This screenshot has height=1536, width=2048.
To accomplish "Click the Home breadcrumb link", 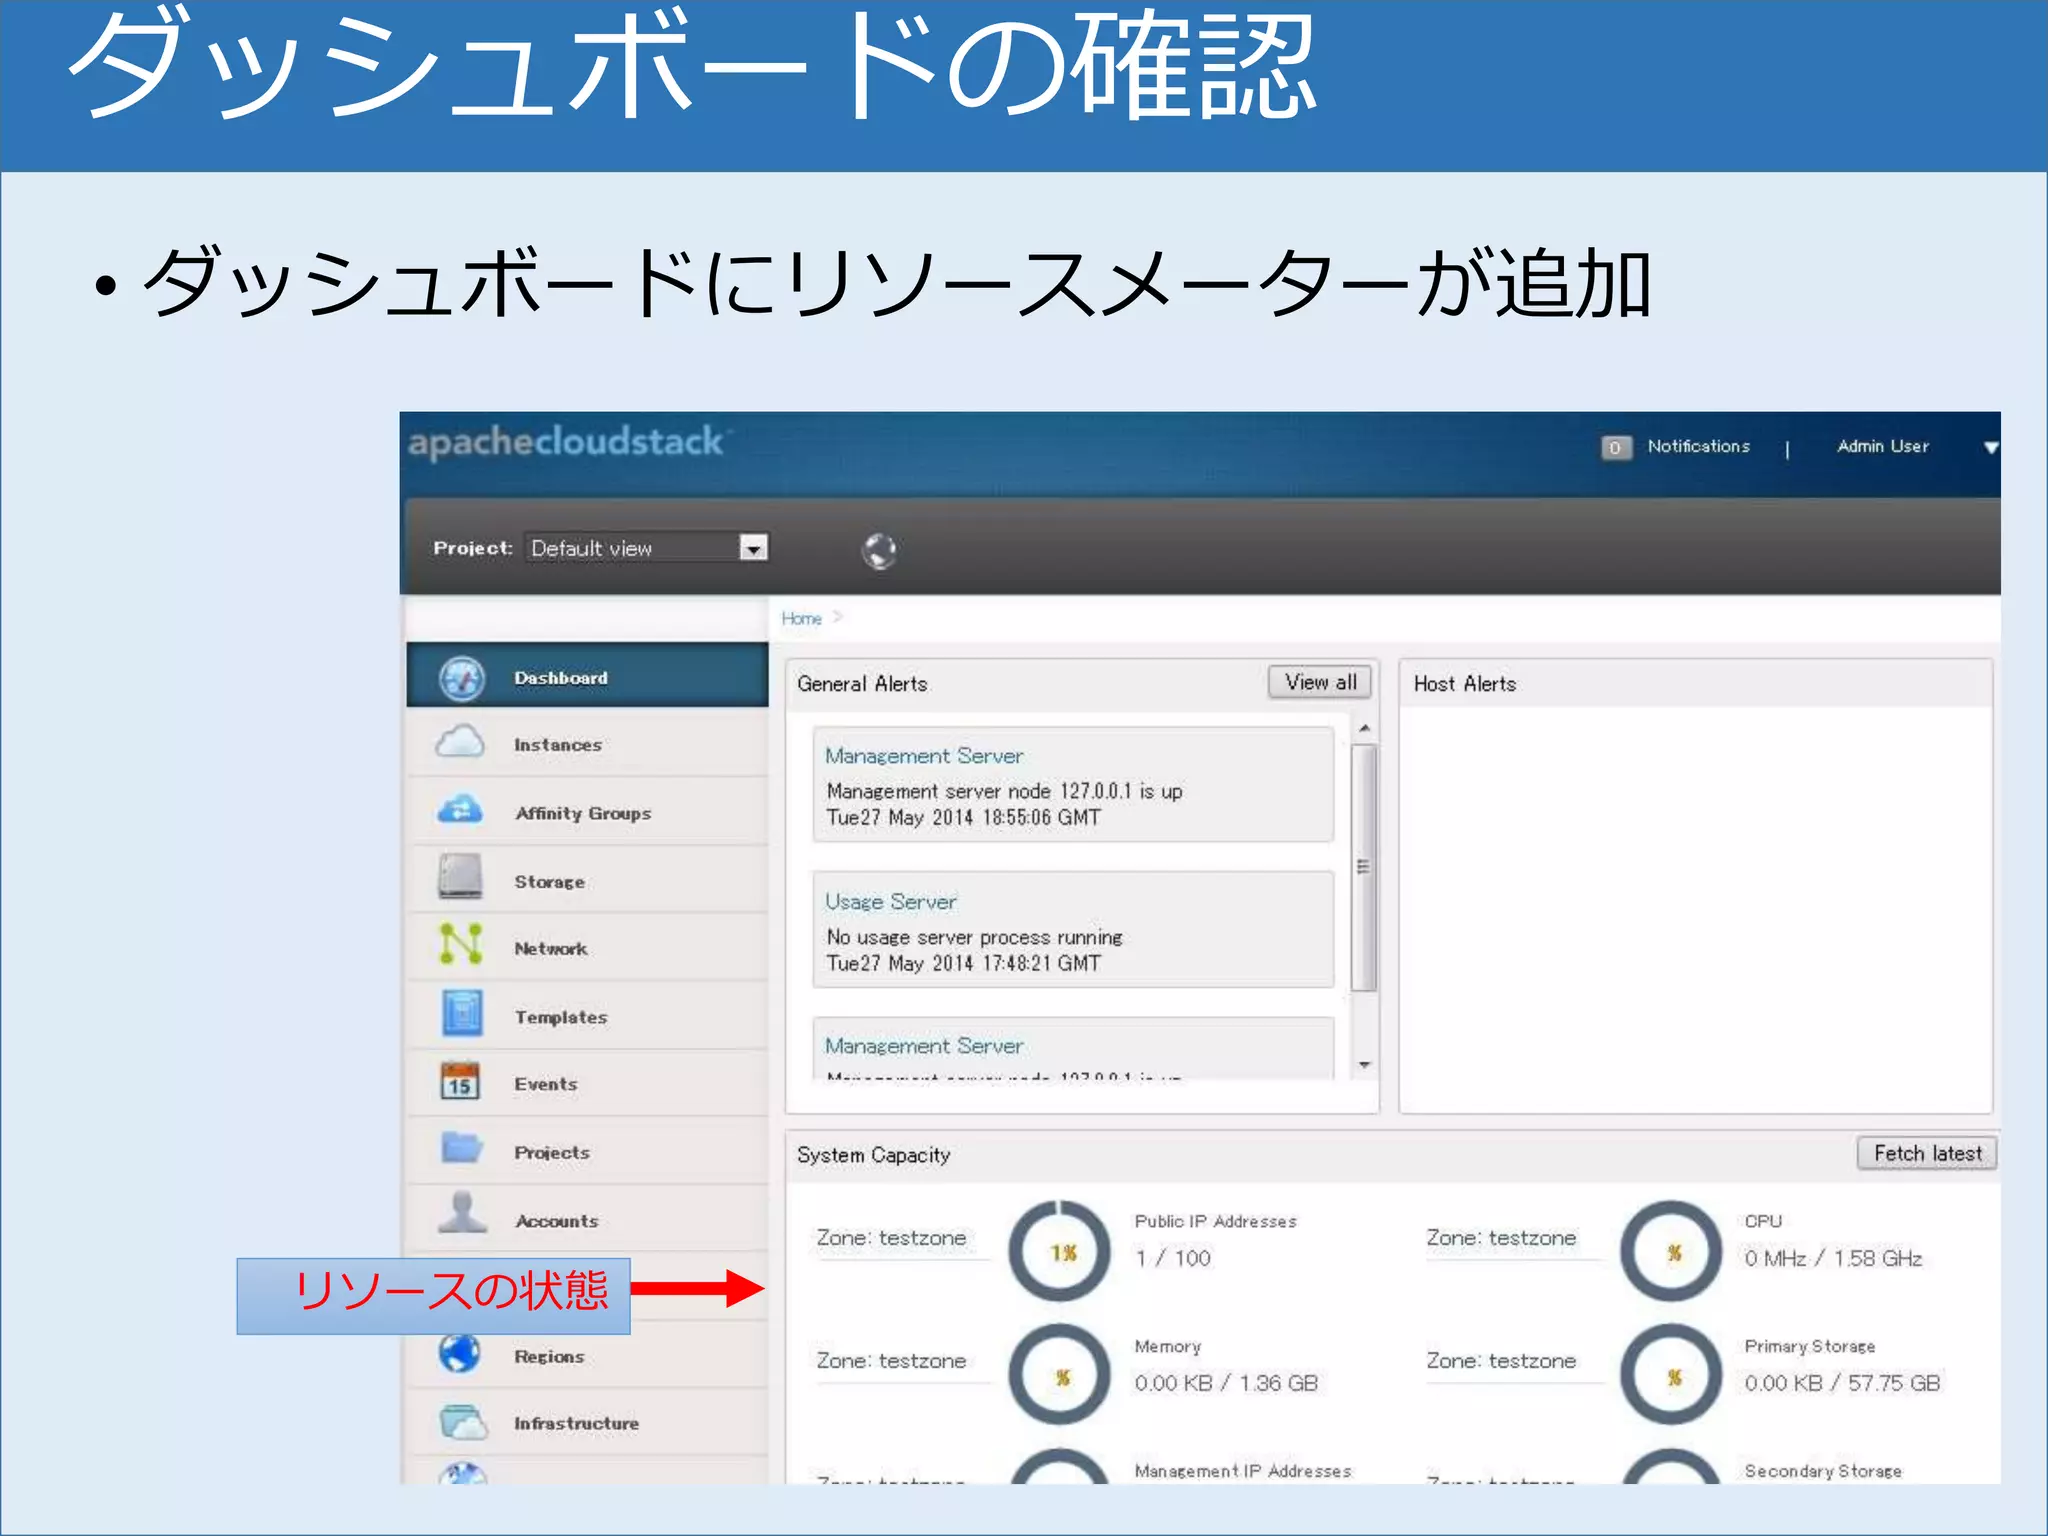I will (801, 619).
